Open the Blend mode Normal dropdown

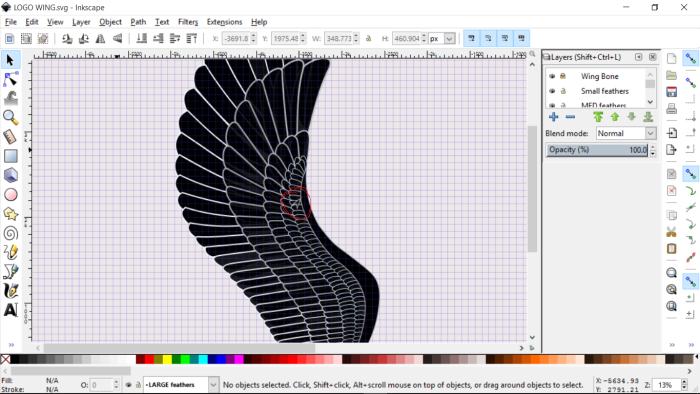pyautogui.click(x=650, y=133)
